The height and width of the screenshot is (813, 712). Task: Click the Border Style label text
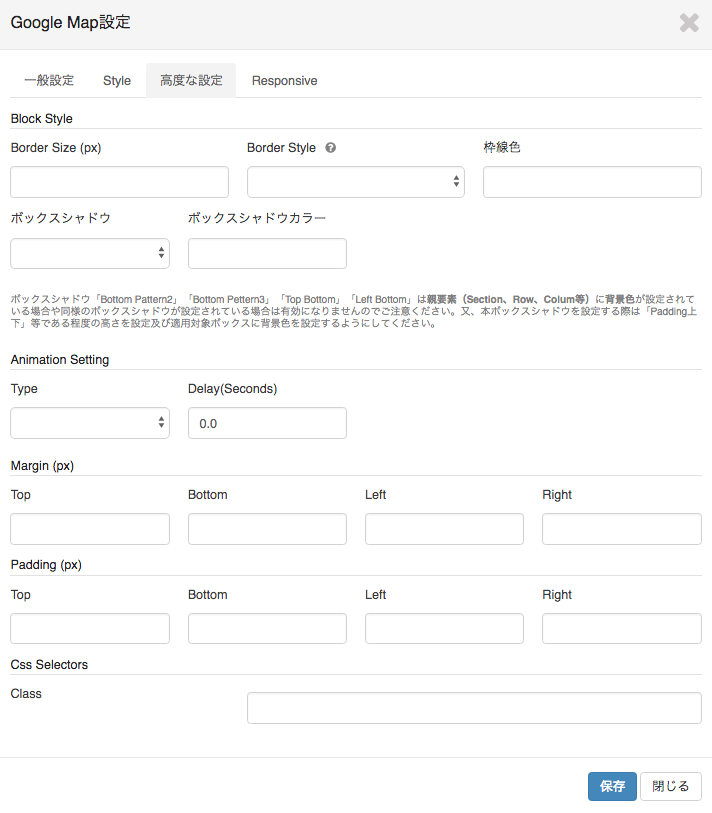tap(281, 148)
